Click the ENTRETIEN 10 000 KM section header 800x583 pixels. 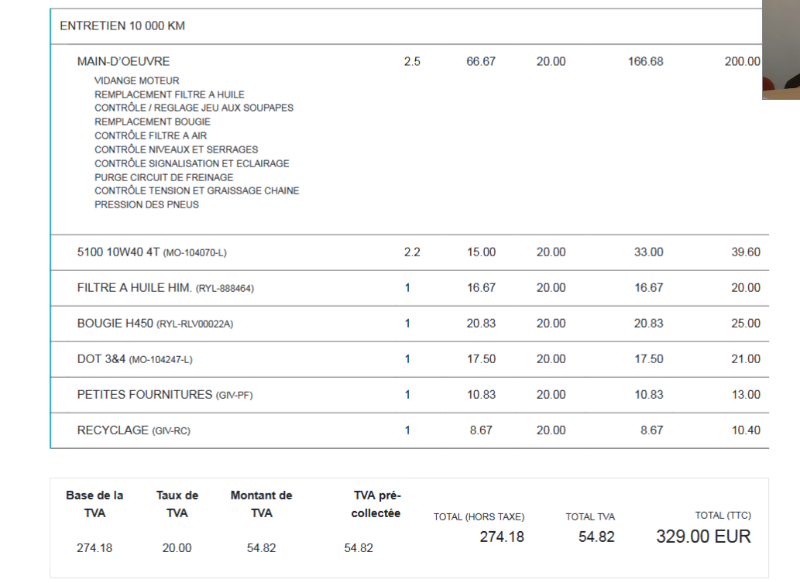pyautogui.click(x=122, y=26)
